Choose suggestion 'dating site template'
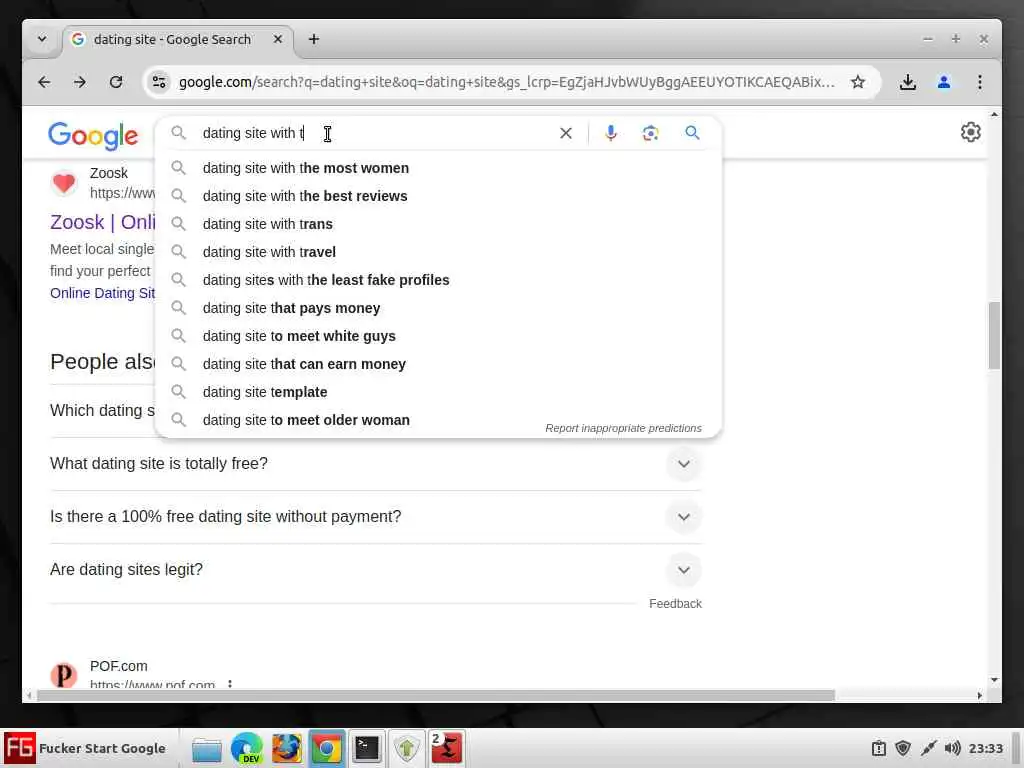 [438, 392]
